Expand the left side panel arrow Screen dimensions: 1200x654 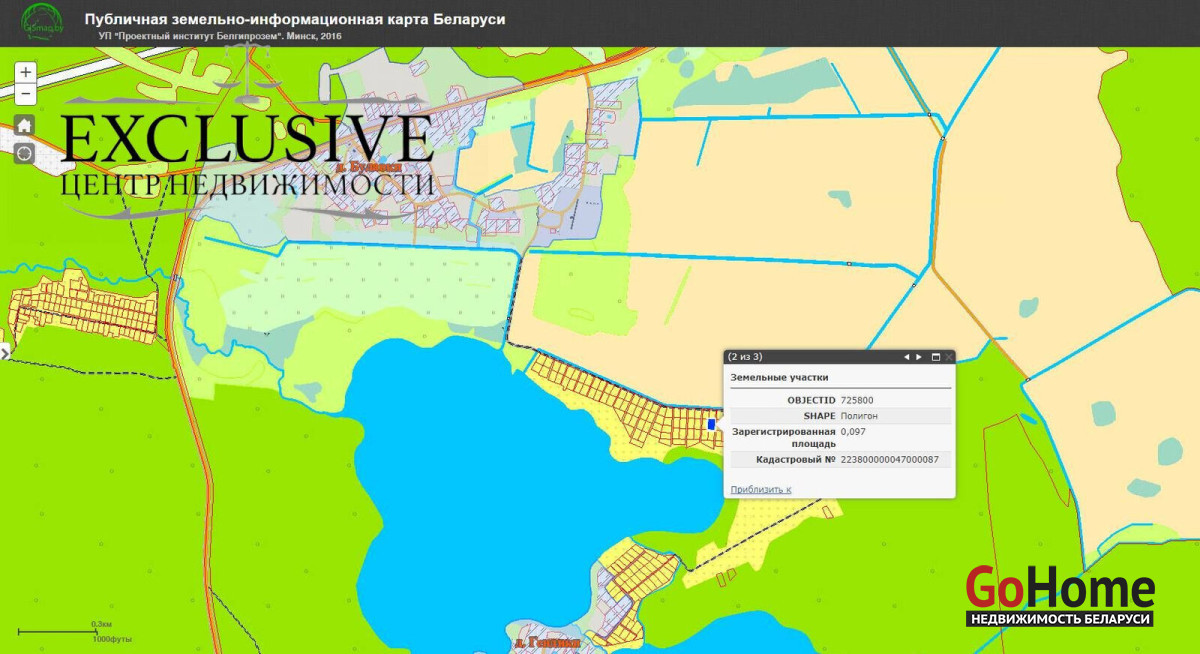coord(4,352)
